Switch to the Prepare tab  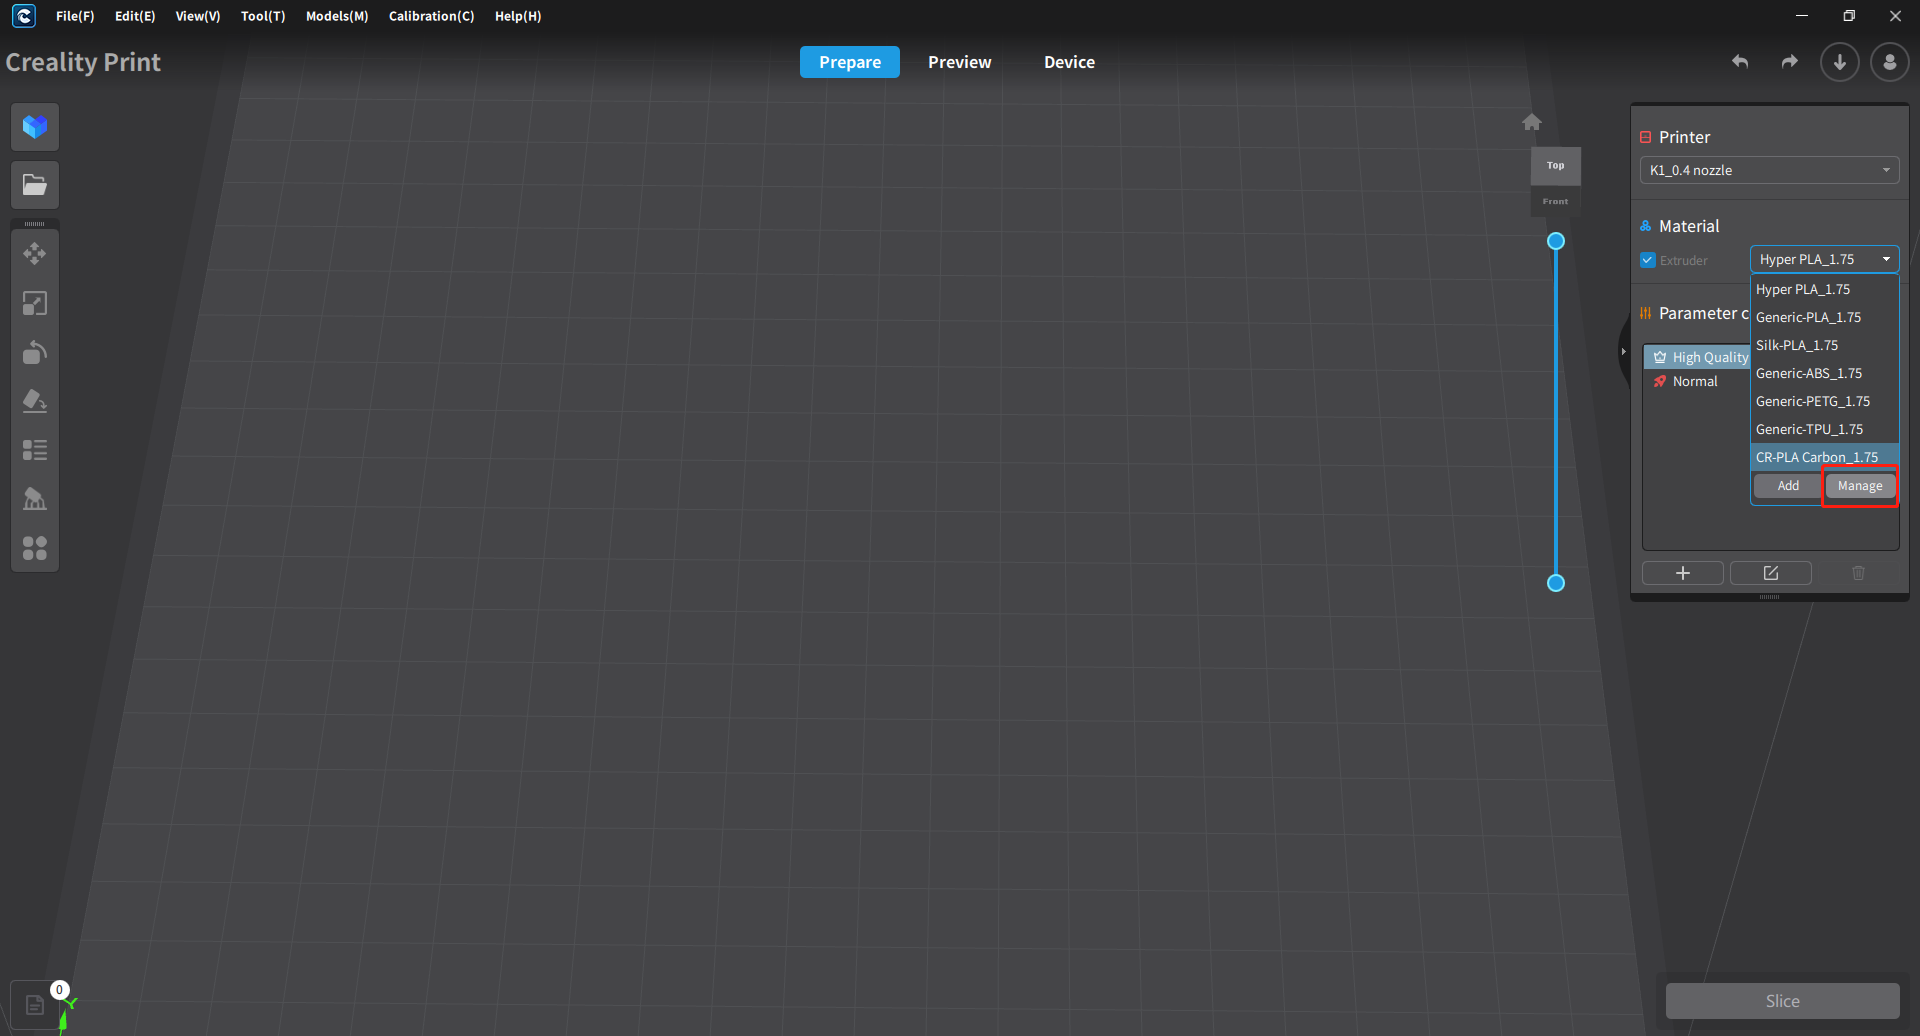click(850, 62)
